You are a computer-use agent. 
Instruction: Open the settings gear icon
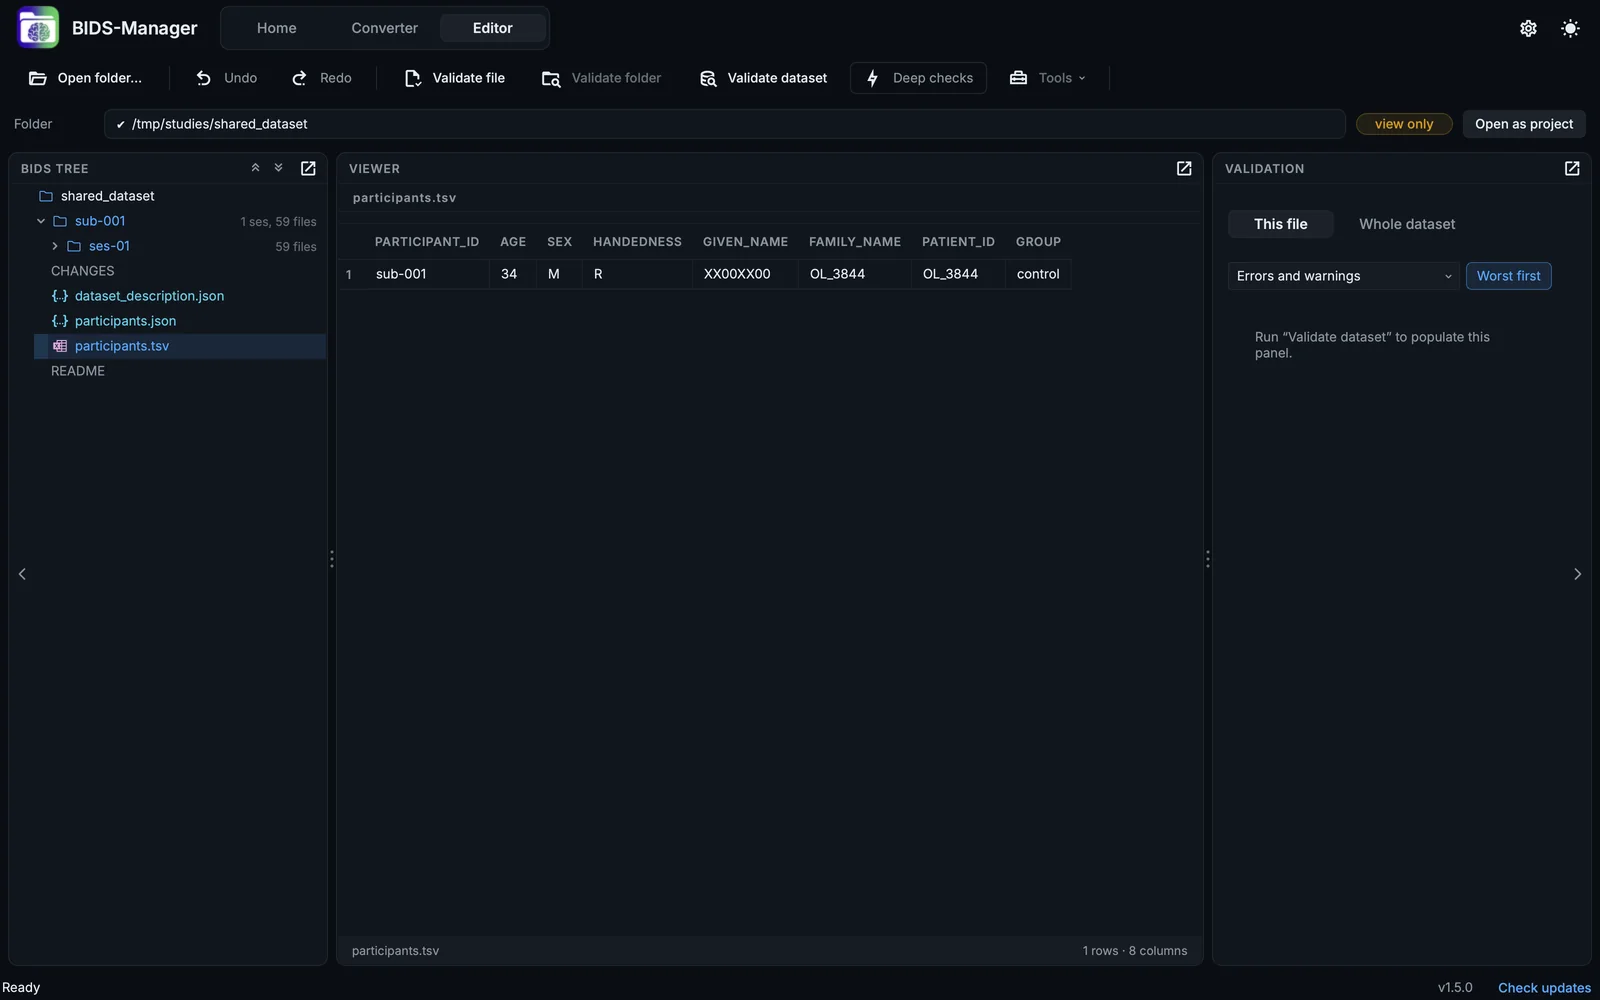[x=1528, y=28]
